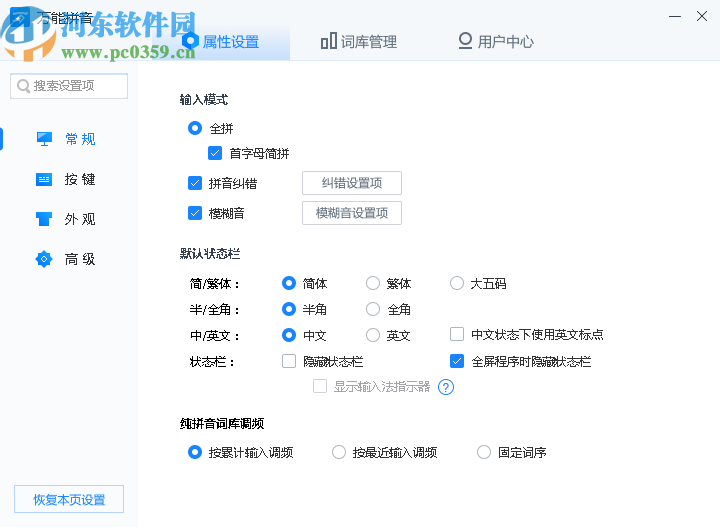Click the help question mark icon
Image resolution: width=720 pixels, height=528 pixels.
[445, 387]
